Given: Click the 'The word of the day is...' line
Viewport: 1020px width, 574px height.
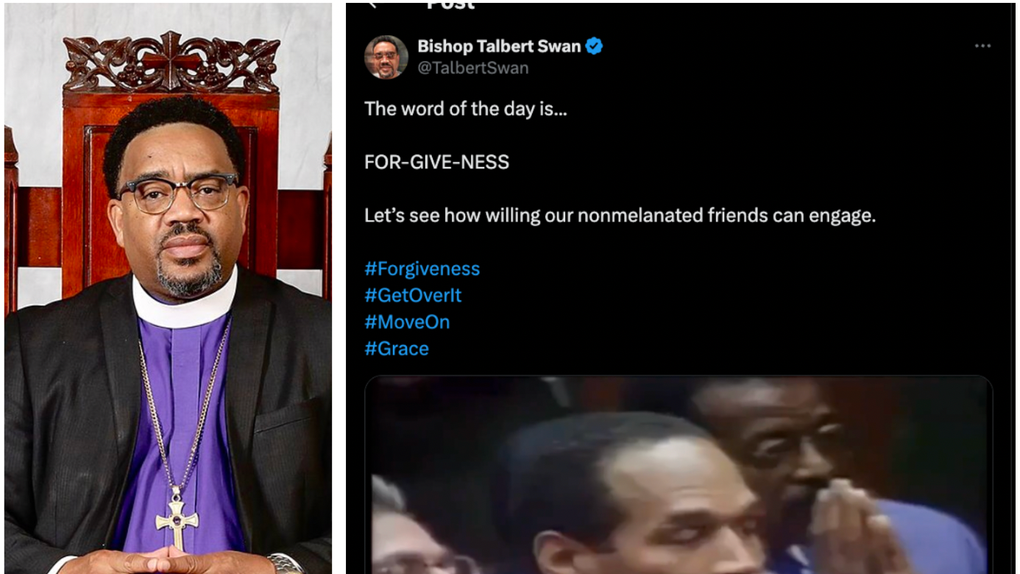Looking at the screenshot, I should 466,109.
